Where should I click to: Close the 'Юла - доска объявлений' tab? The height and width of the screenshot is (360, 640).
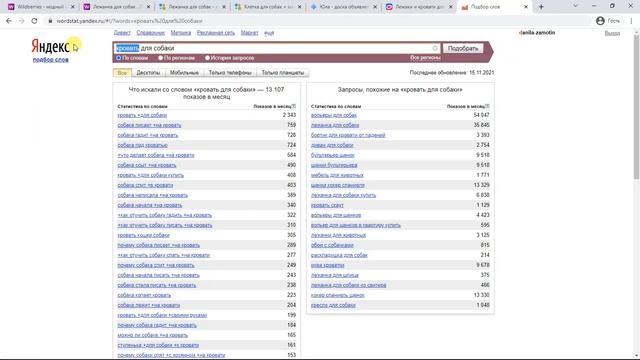tap(375, 7)
